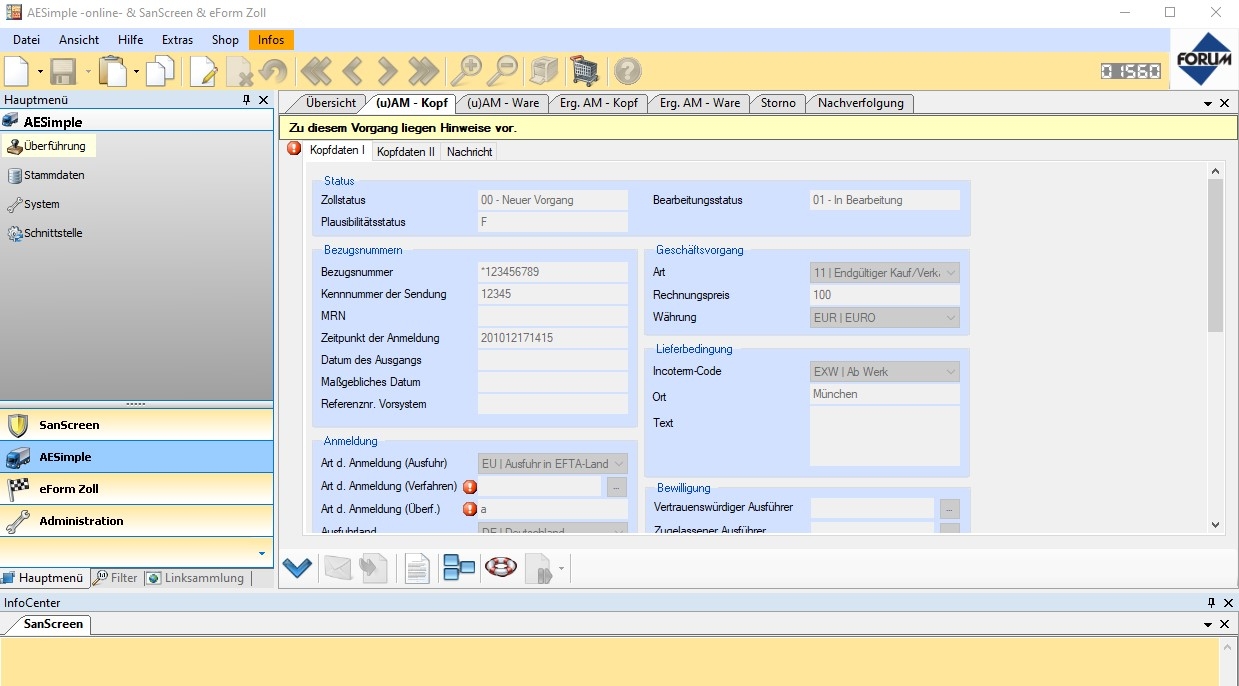
Task: Open dropdown arrow beside document skip-forward icon
Action: (x=563, y=569)
